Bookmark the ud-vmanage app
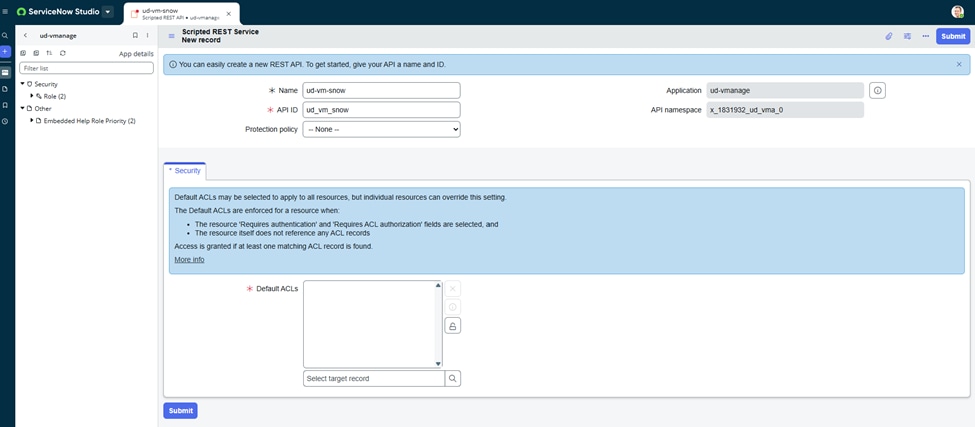The image size is (975, 427). click(x=135, y=35)
